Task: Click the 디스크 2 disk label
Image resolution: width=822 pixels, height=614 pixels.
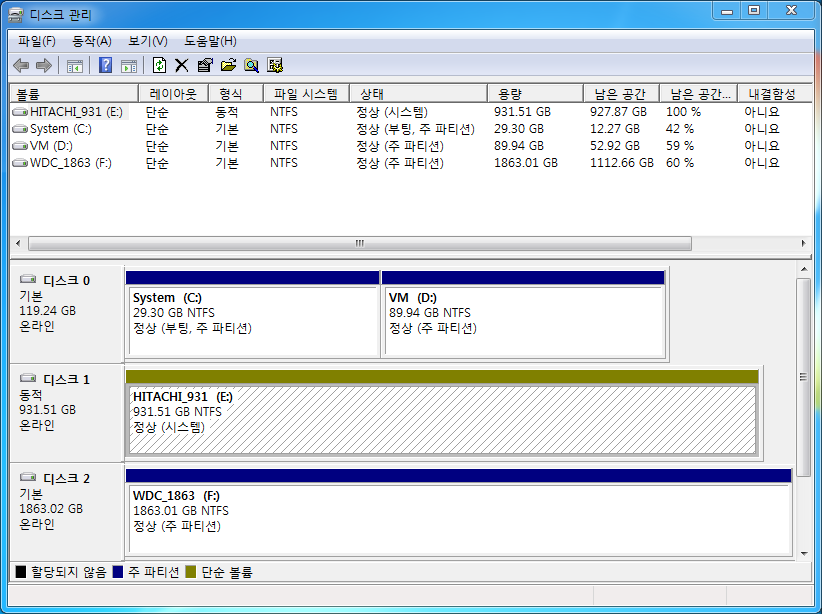Action: [x=66, y=479]
